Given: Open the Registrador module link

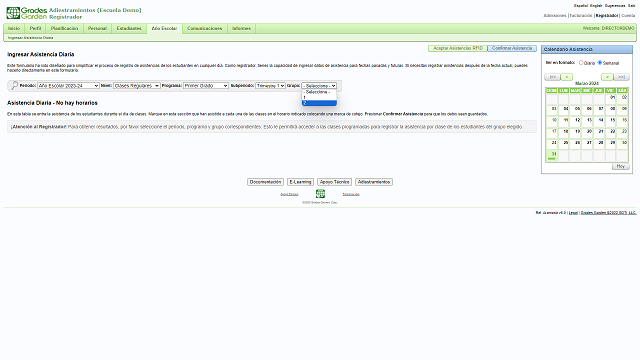Looking at the screenshot, I should point(607,16).
